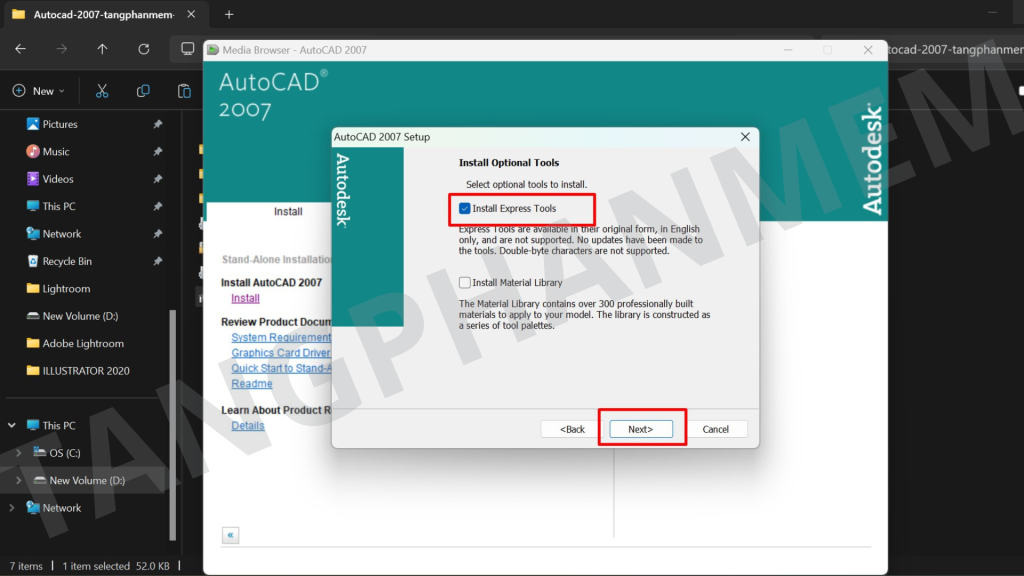Click the Up arrow navigation icon
This screenshot has height=576, width=1024.
tap(102, 49)
